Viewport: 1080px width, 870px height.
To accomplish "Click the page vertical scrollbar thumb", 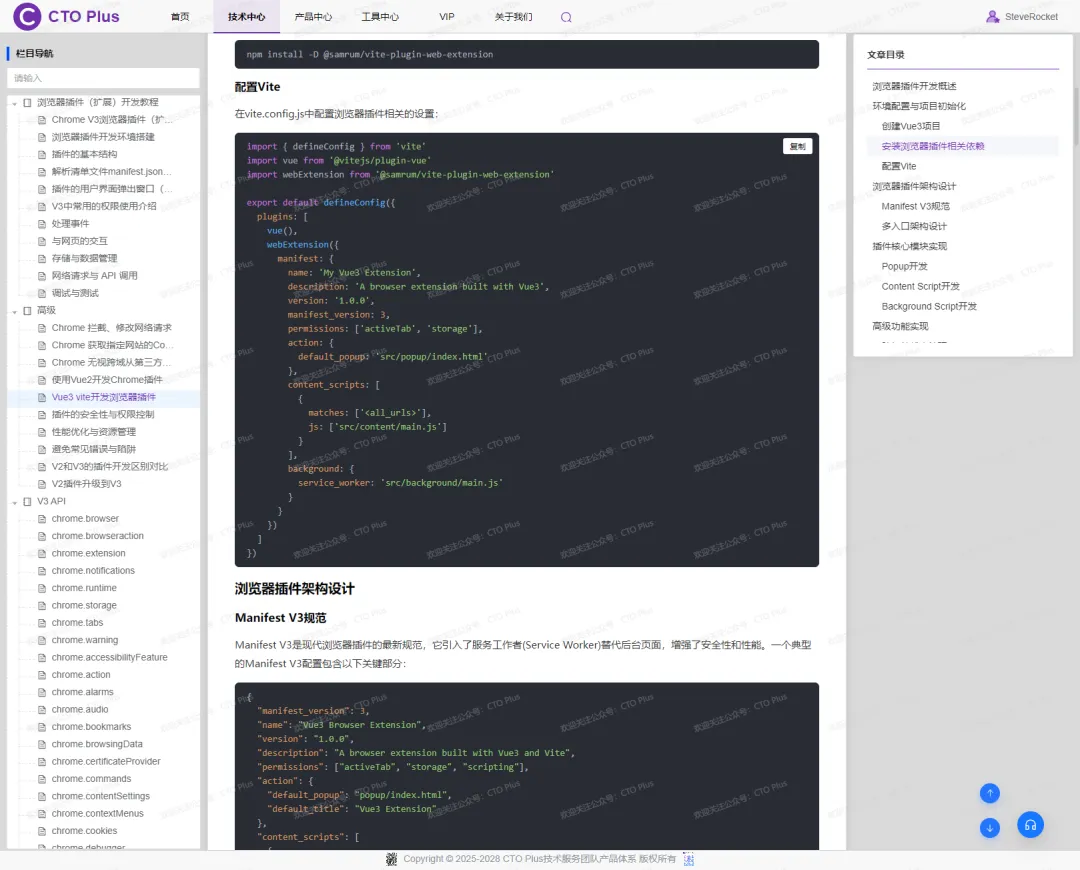I will 1076,117.
